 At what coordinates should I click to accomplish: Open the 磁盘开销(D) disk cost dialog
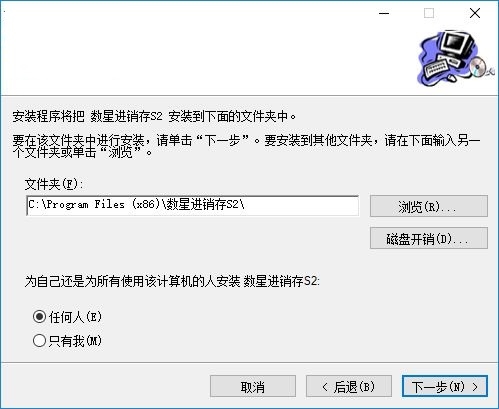click(x=429, y=238)
